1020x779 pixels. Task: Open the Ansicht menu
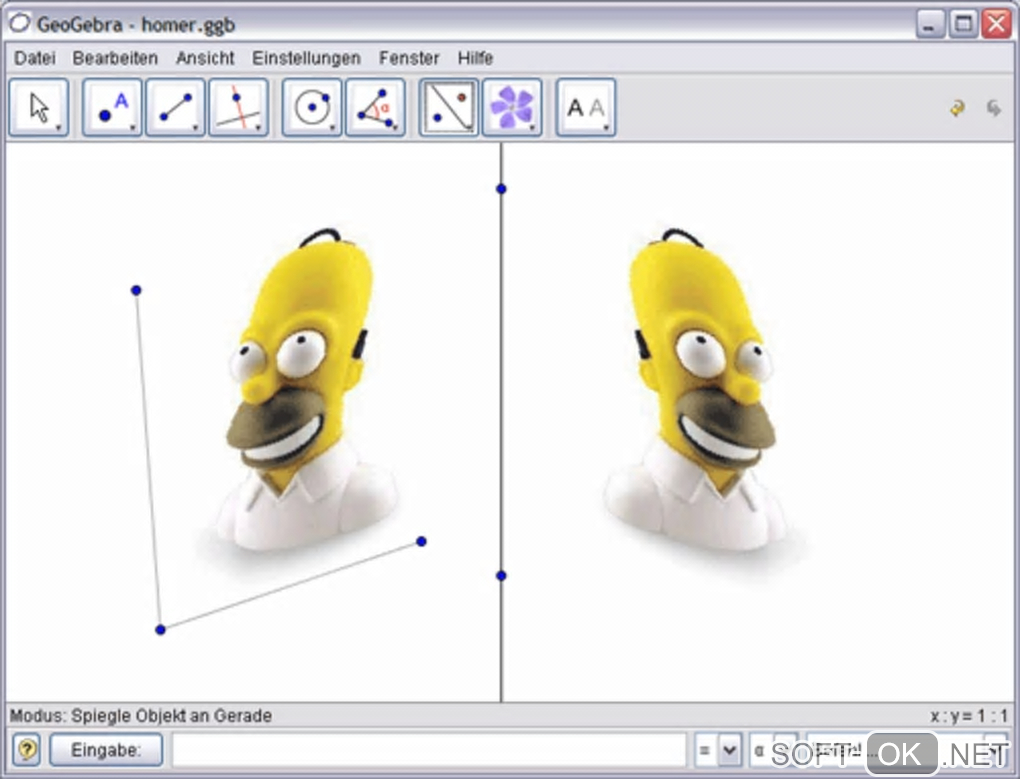point(205,58)
